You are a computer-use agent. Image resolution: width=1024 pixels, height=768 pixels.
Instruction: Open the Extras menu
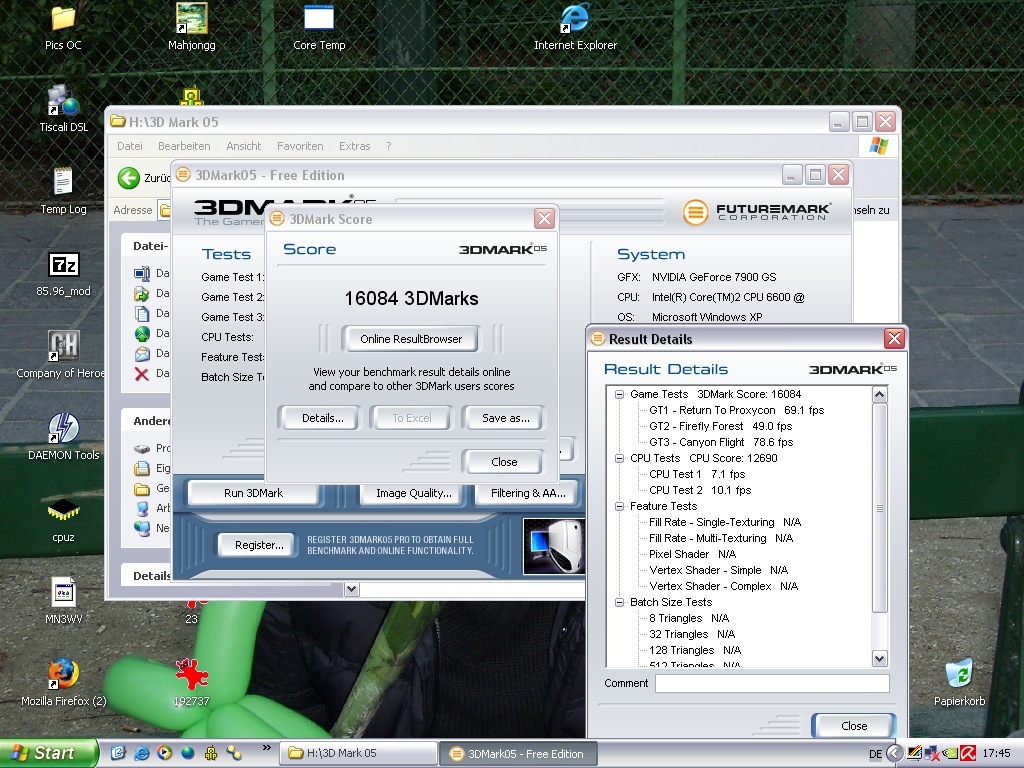click(355, 146)
